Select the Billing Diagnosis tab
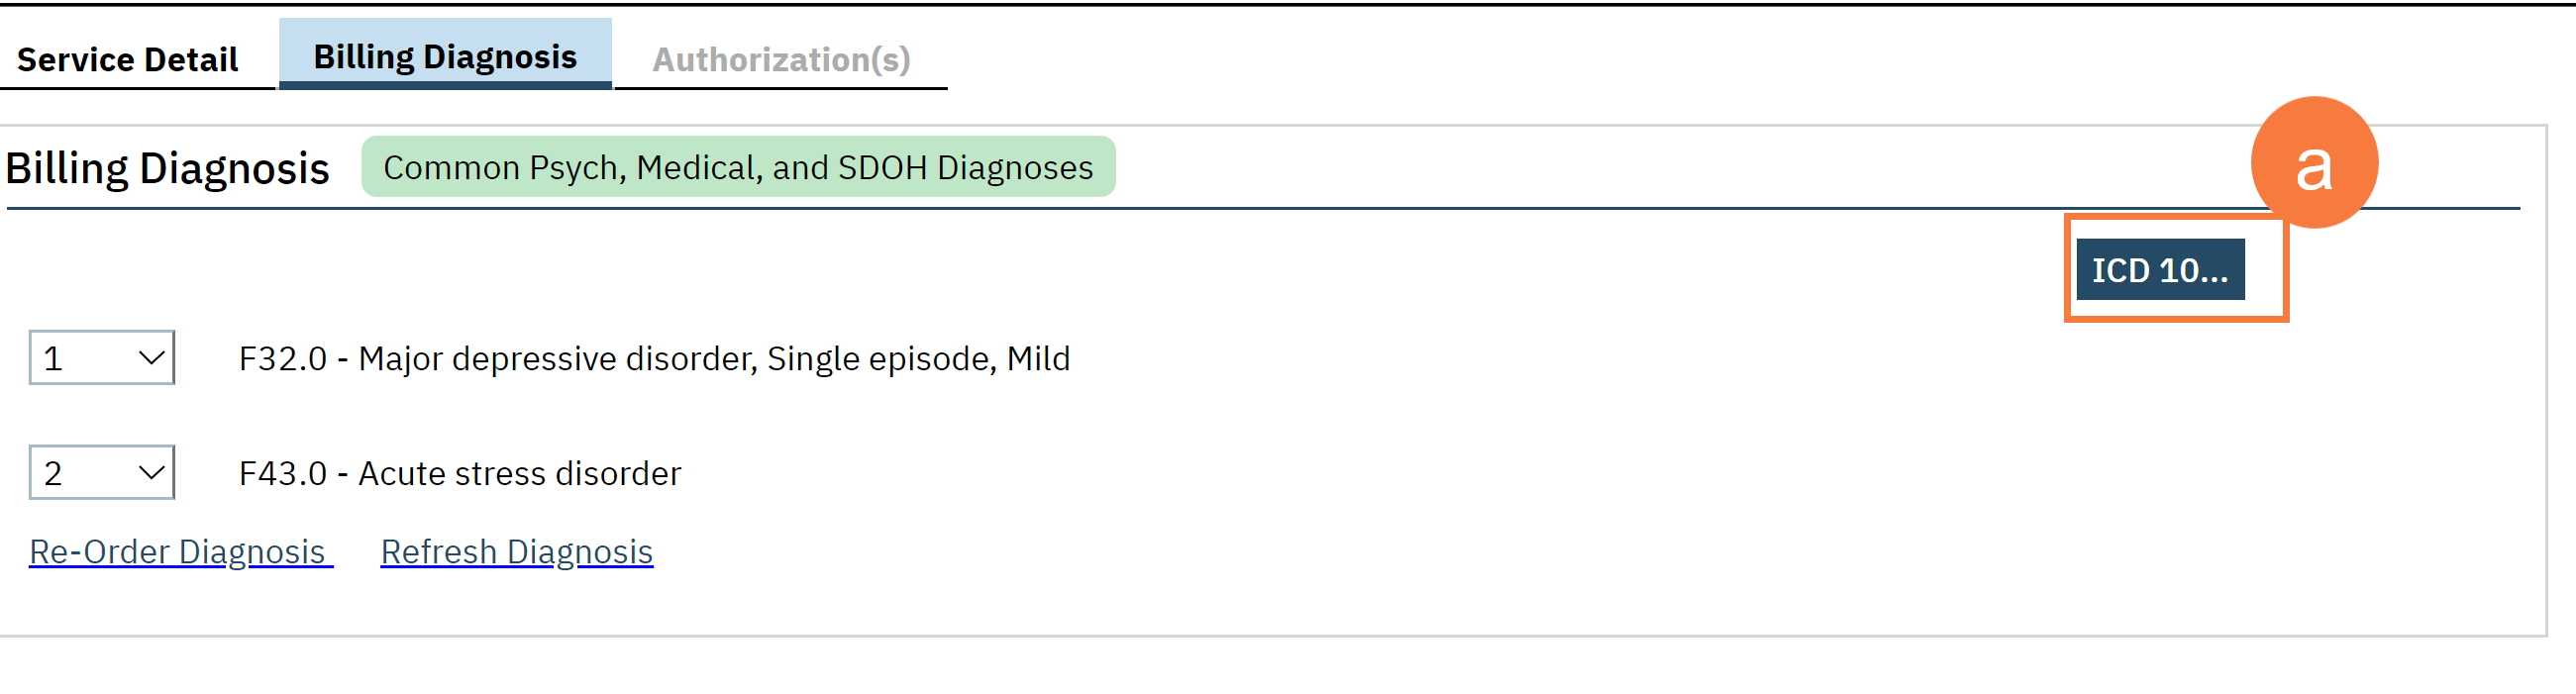The height and width of the screenshot is (694, 2576). pyautogui.click(x=445, y=57)
